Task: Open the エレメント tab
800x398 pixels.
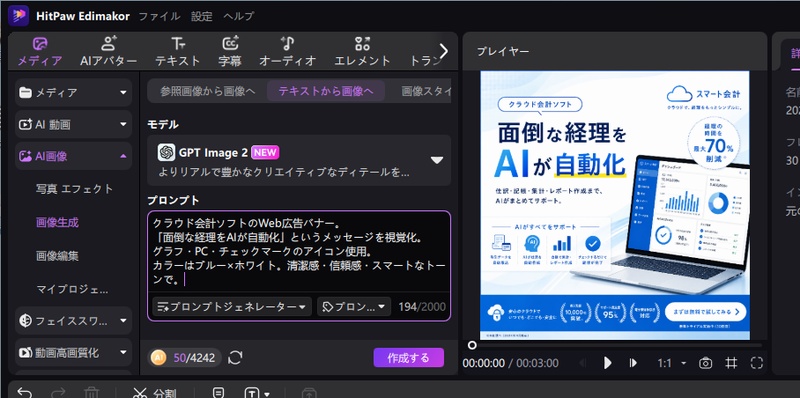Action: tap(362, 52)
